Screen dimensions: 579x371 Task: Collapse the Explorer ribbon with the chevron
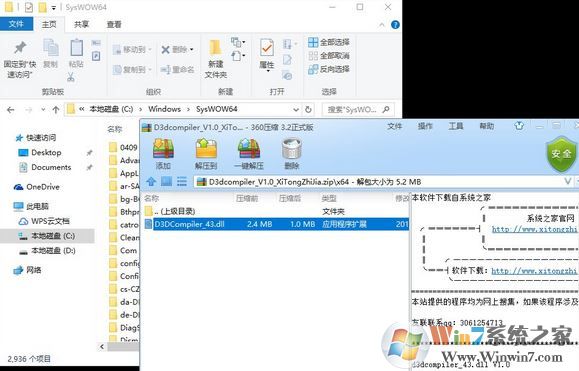(381, 25)
